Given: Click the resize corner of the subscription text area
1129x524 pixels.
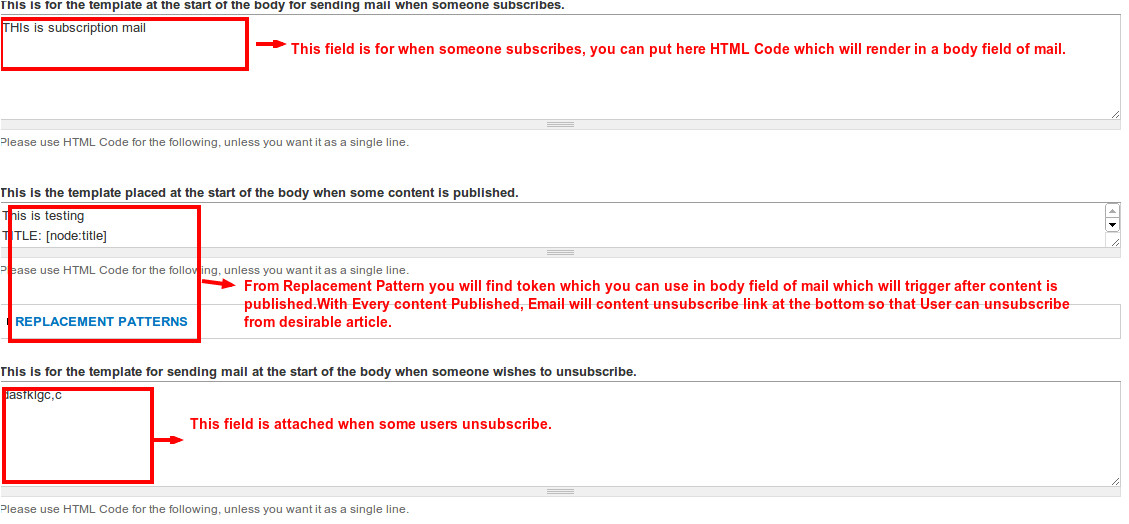Looking at the screenshot, I should tap(1114, 114).
